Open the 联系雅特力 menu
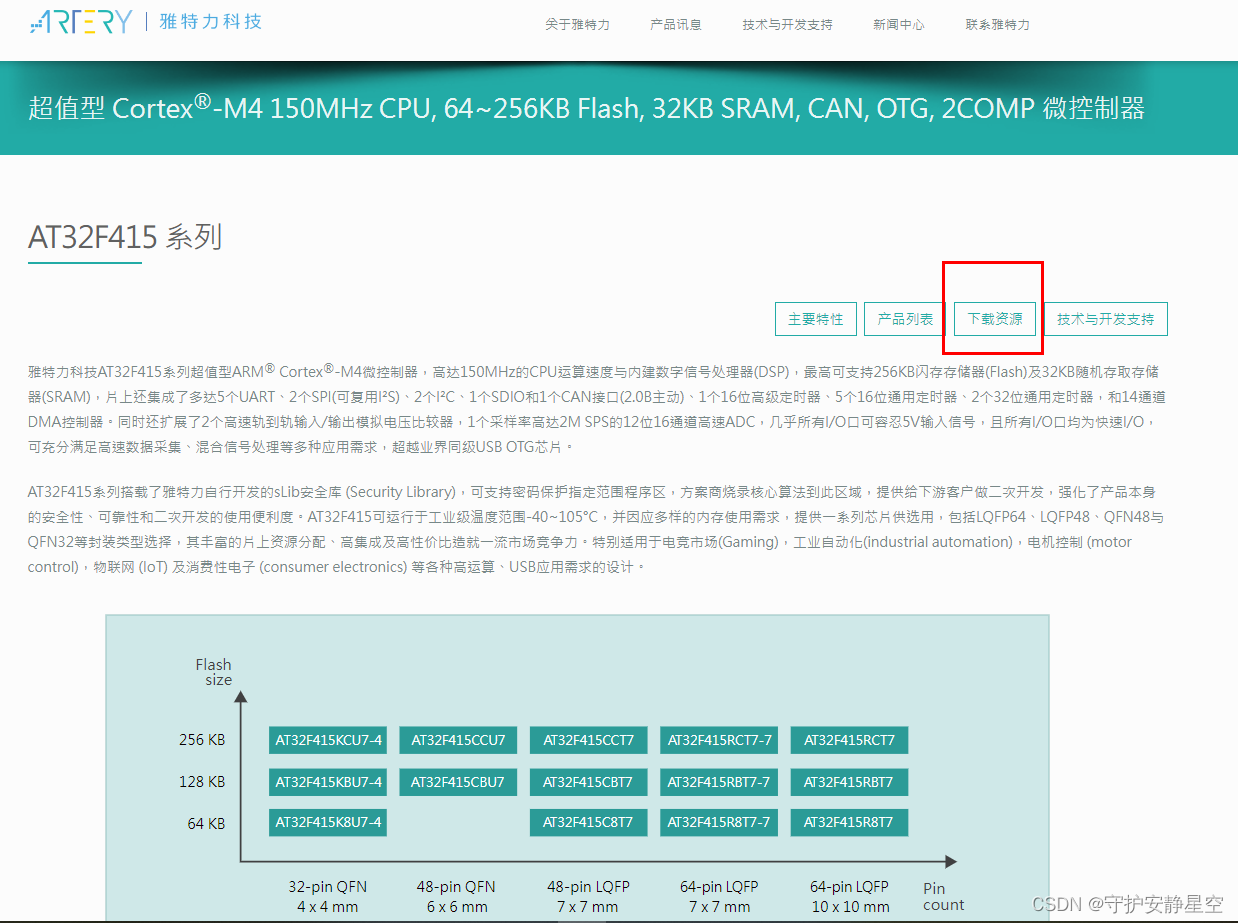This screenshot has height=923, width=1238. tap(997, 25)
